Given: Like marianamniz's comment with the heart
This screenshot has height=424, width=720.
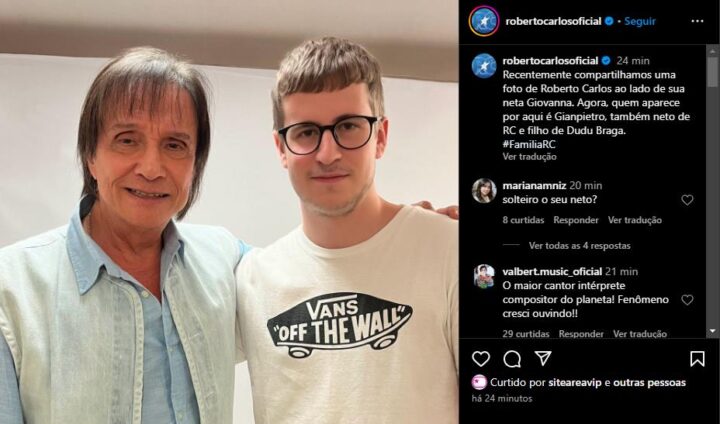Looking at the screenshot, I should 687,200.
